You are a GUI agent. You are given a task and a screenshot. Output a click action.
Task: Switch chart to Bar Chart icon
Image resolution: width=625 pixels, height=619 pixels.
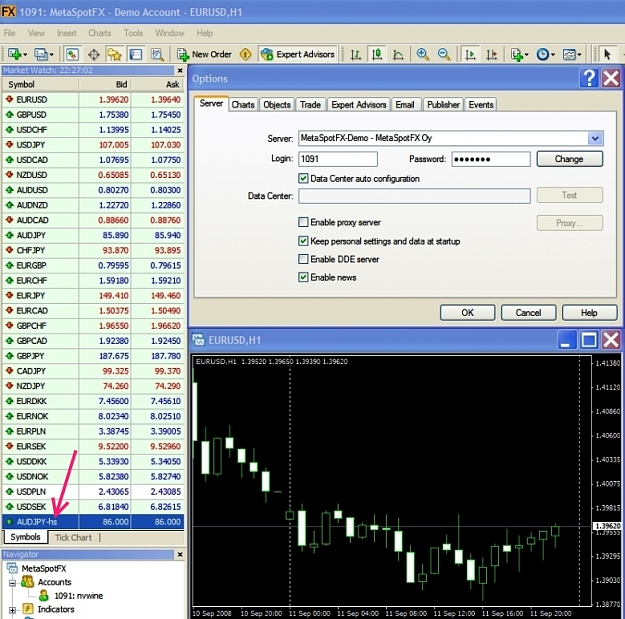coord(356,54)
